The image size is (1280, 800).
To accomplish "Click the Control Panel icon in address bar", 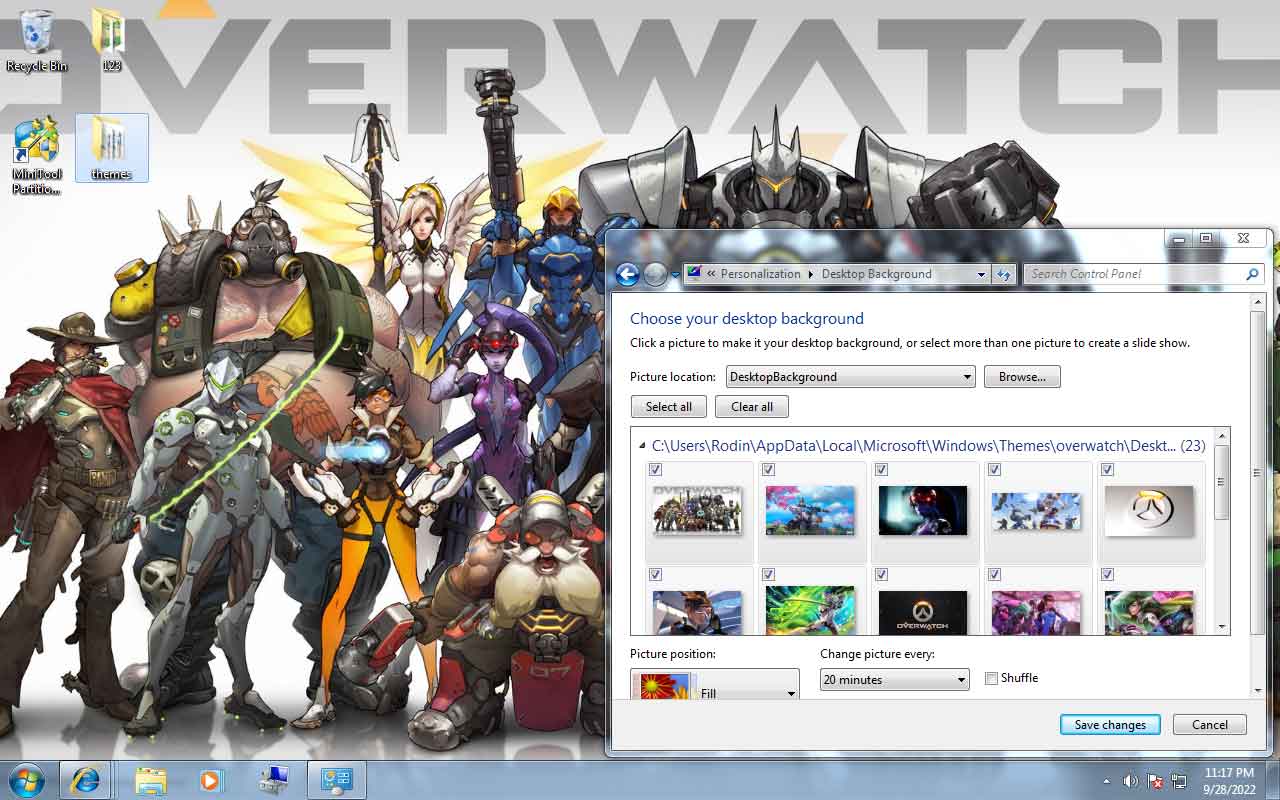I will pos(694,273).
